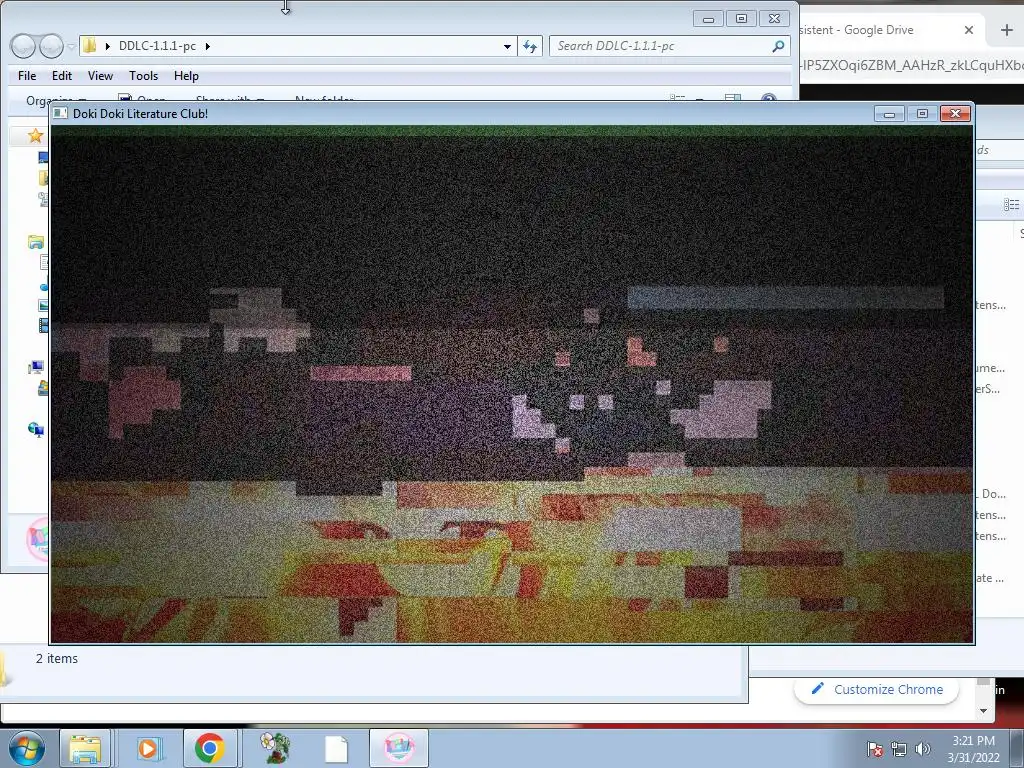1024x768 pixels.
Task: Open the Help menu in Explorer
Action: (x=186, y=76)
